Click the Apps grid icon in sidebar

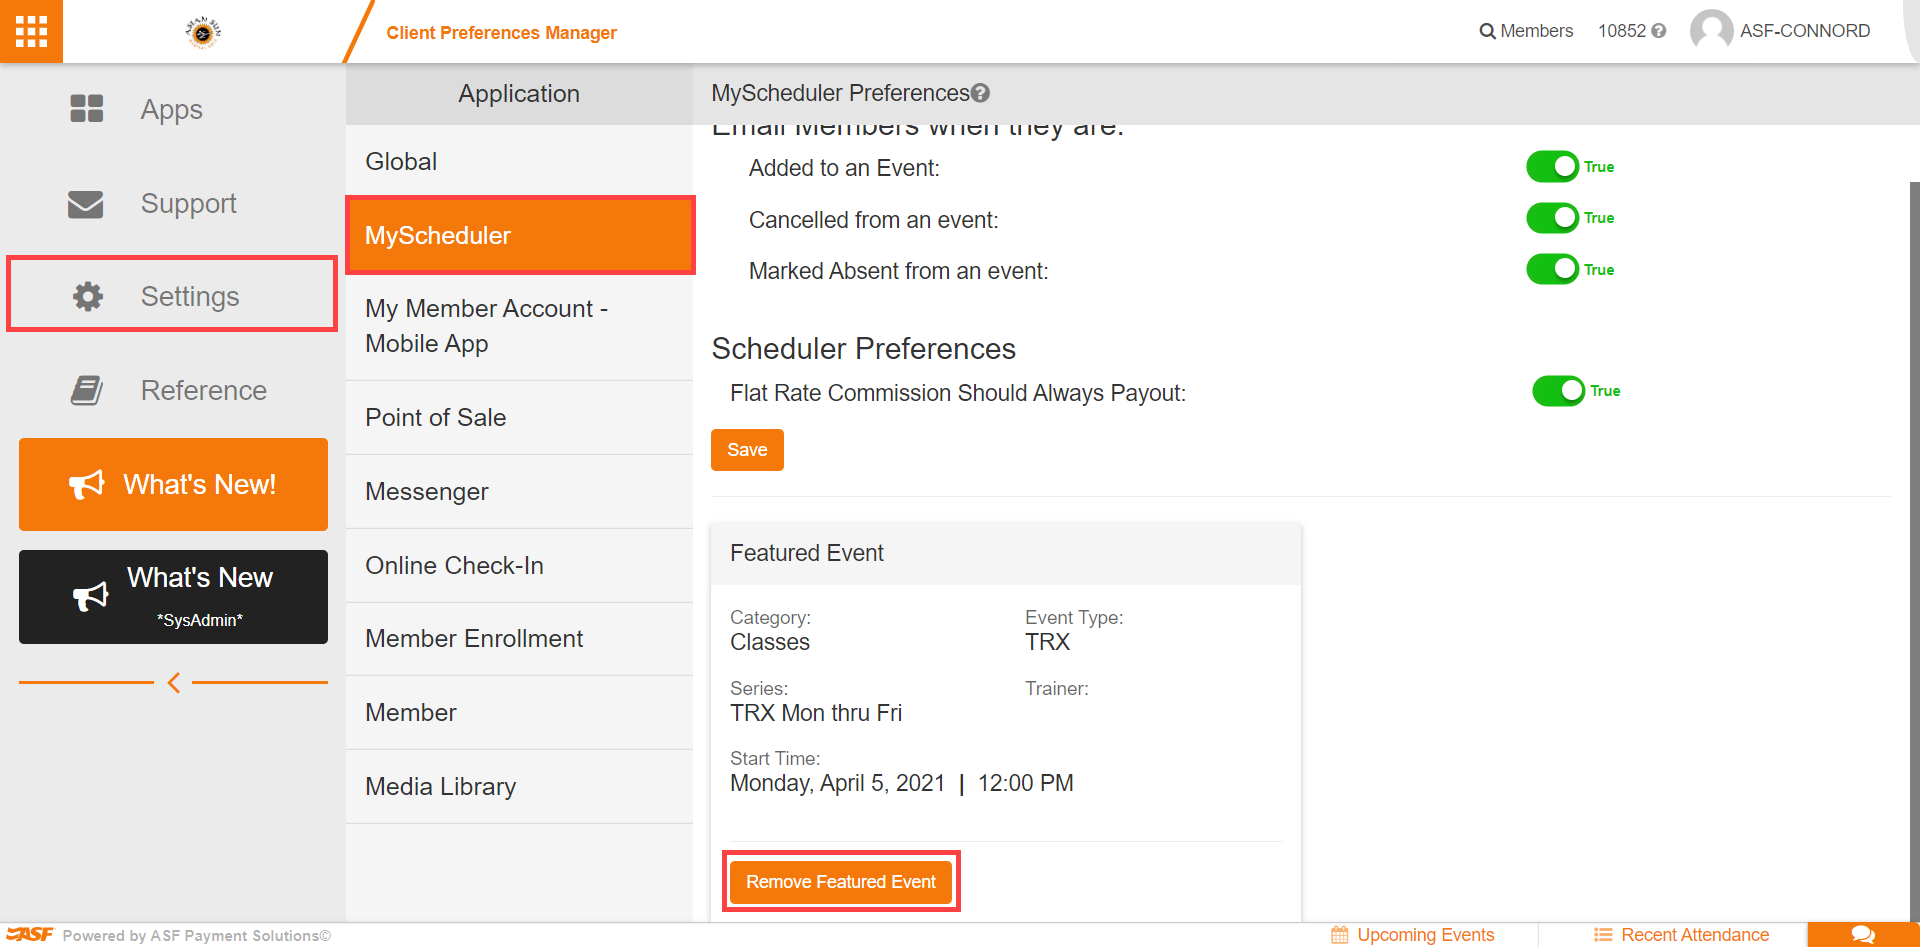tap(87, 108)
